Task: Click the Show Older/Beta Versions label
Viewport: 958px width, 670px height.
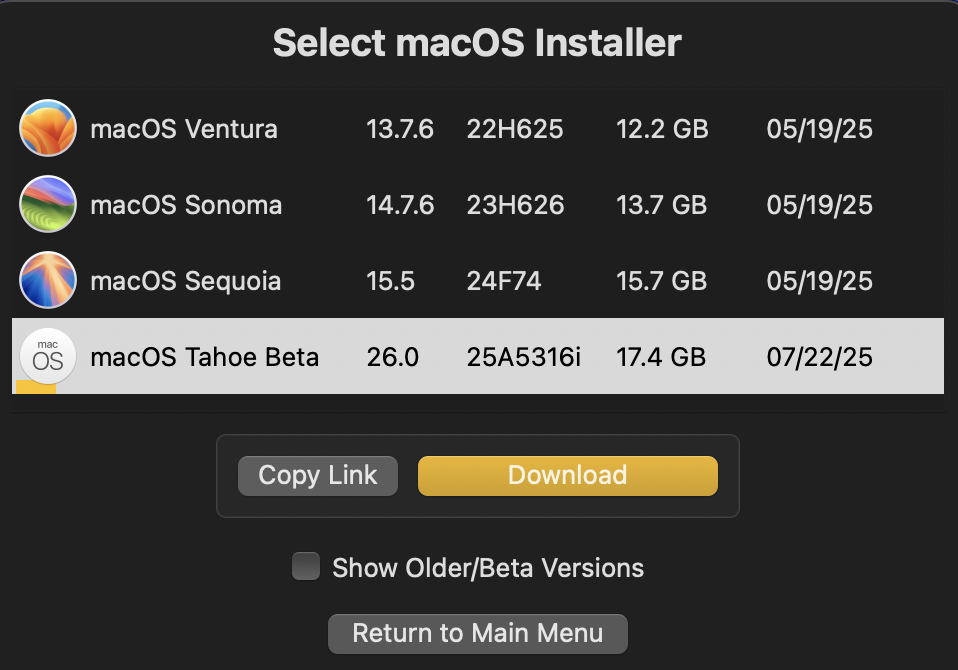Action: tap(488, 568)
